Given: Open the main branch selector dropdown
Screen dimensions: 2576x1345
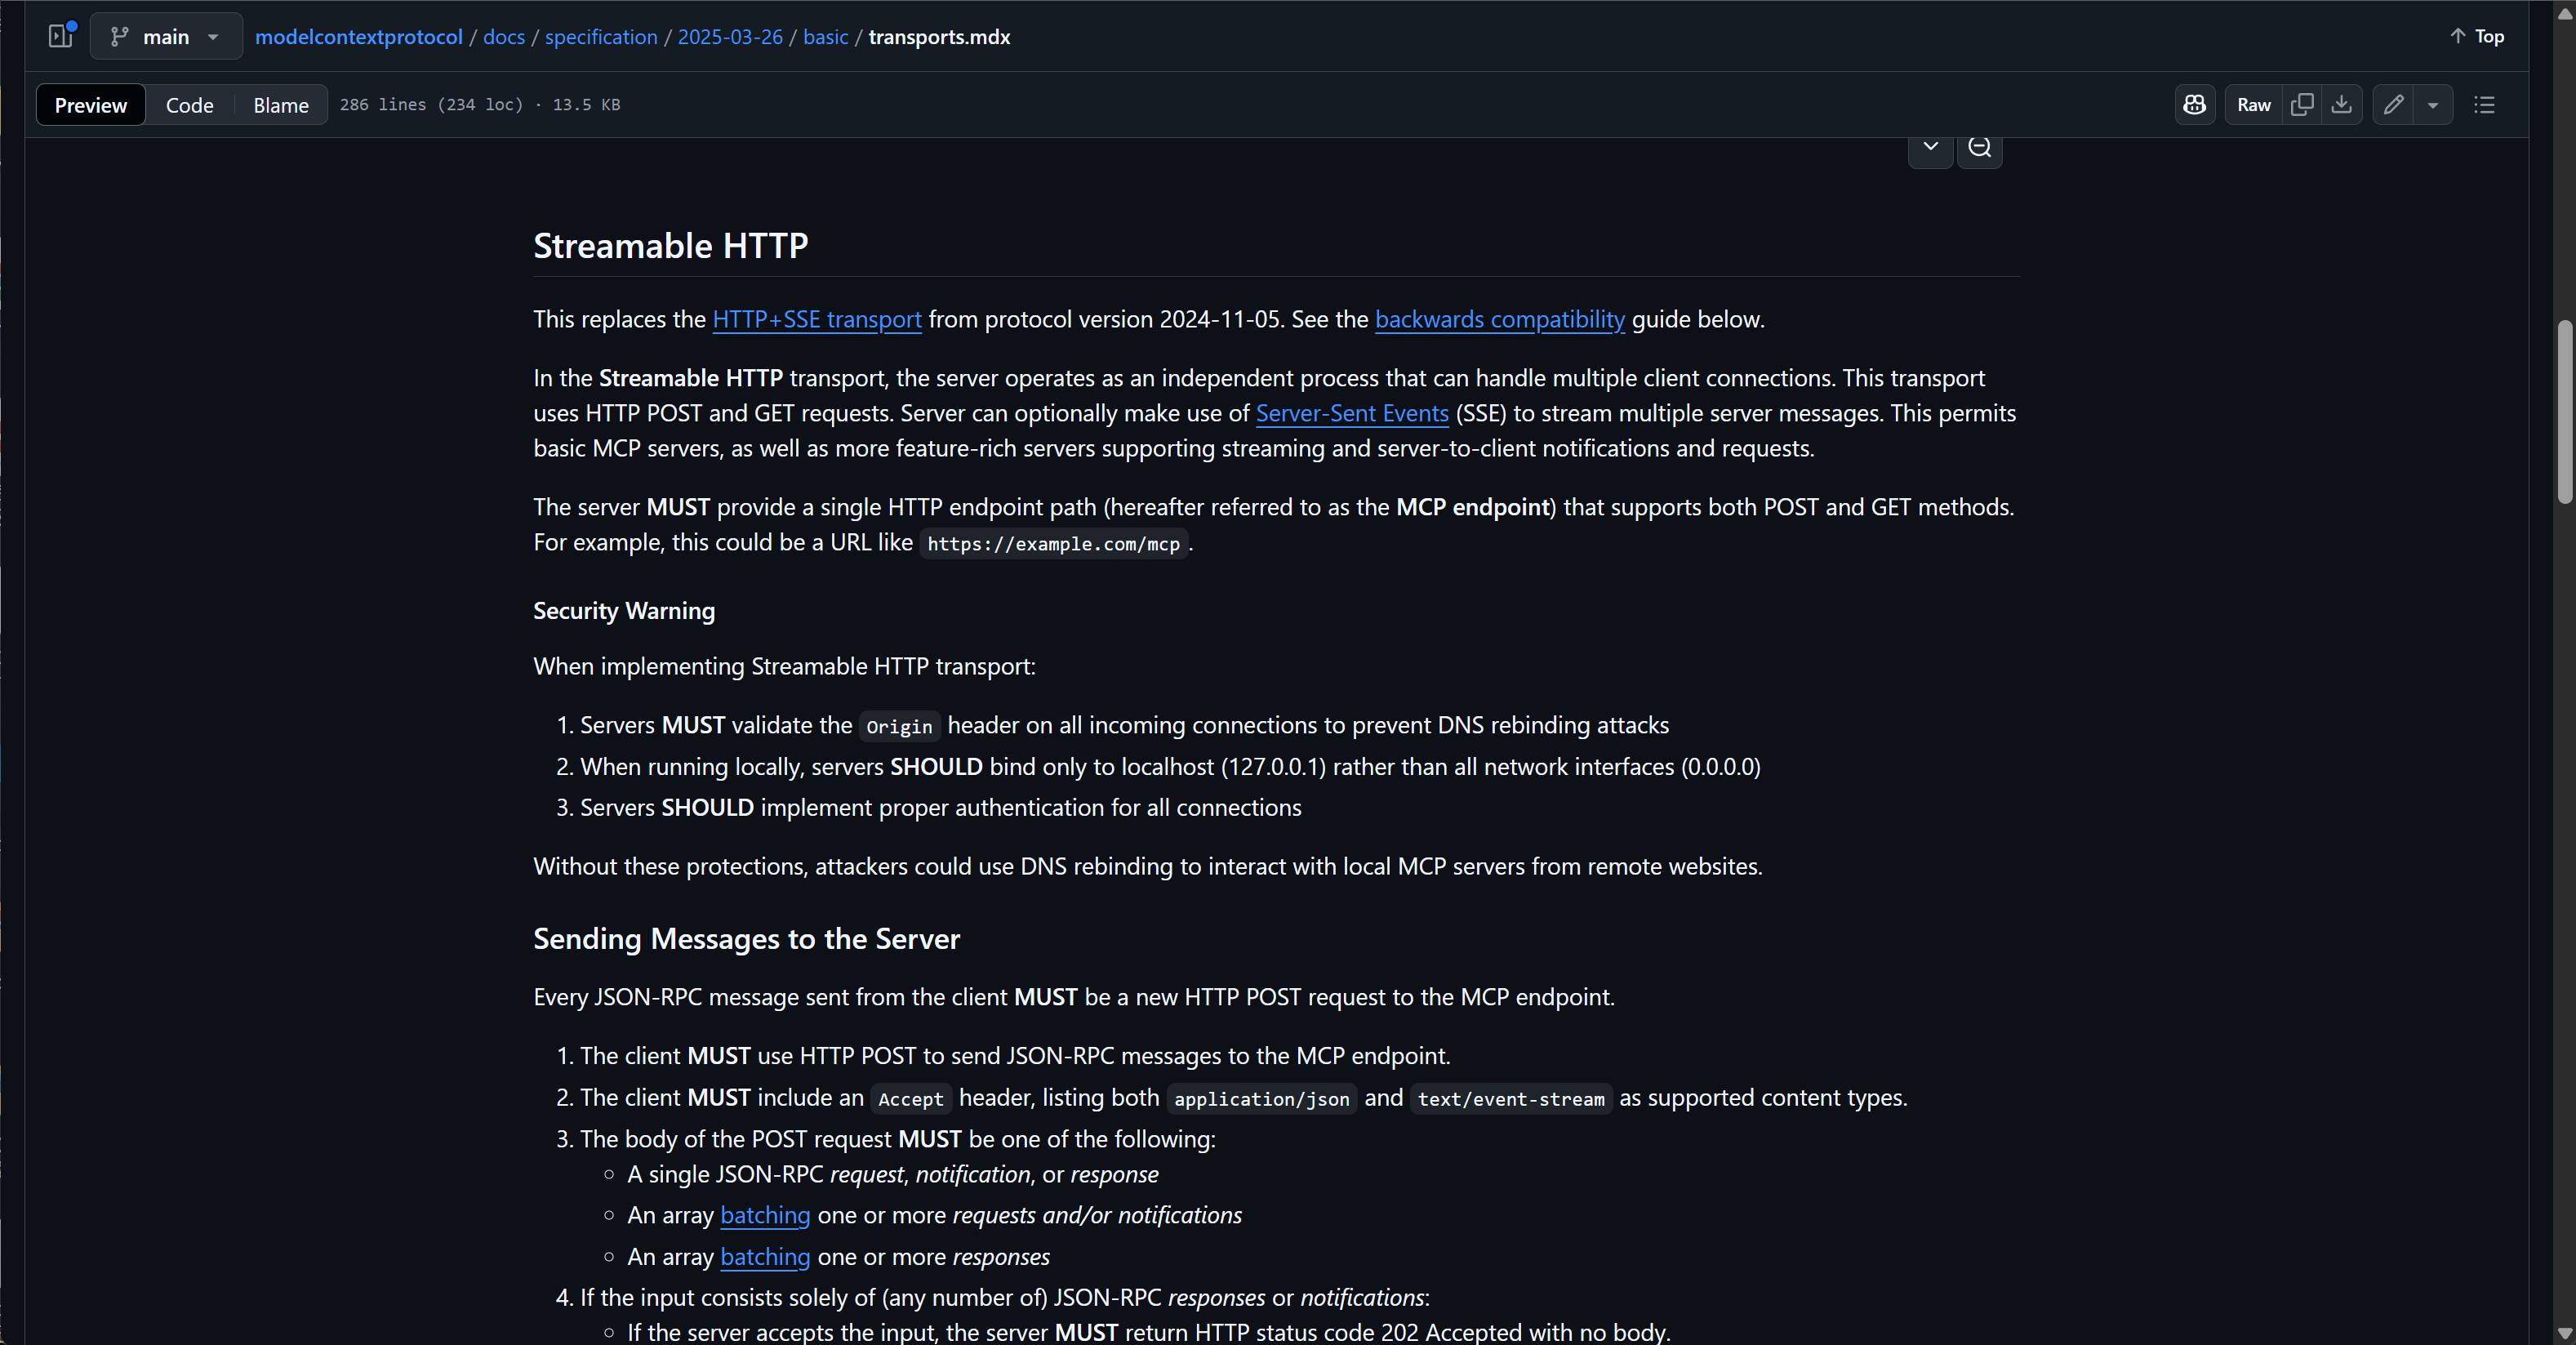Looking at the screenshot, I should click(x=166, y=36).
